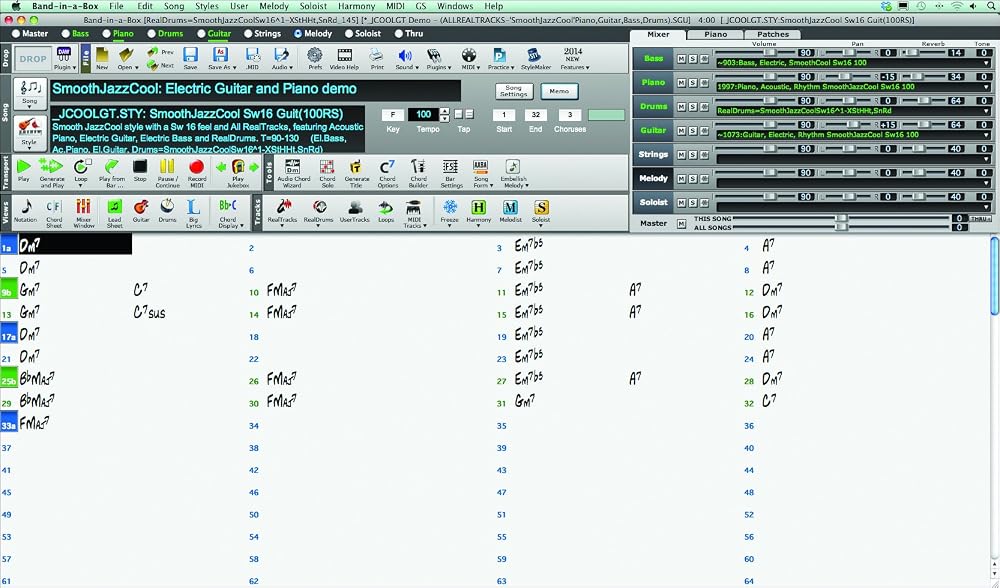Viewport: 1000px width, 588px height.
Task: Click Prev song button
Action: pos(161,52)
